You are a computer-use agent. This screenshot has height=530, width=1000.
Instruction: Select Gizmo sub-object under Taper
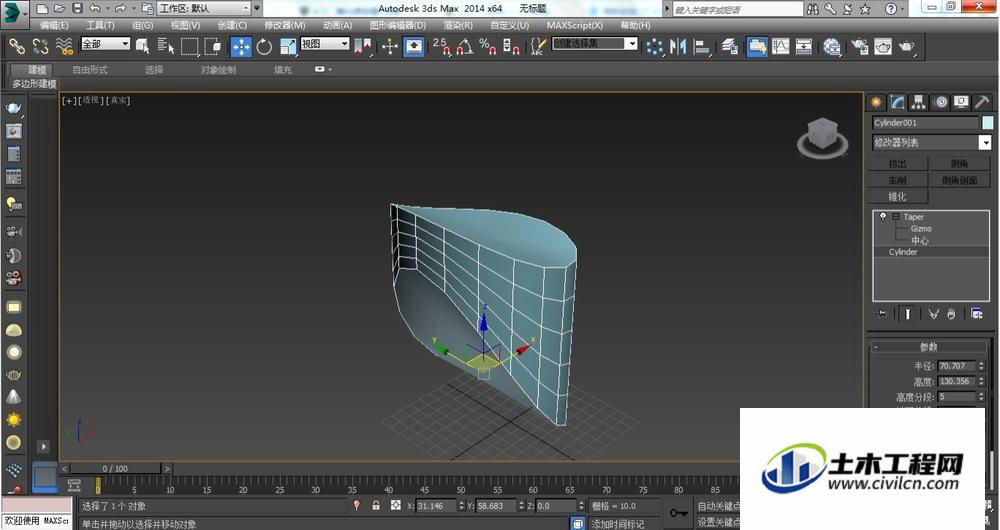921,228
